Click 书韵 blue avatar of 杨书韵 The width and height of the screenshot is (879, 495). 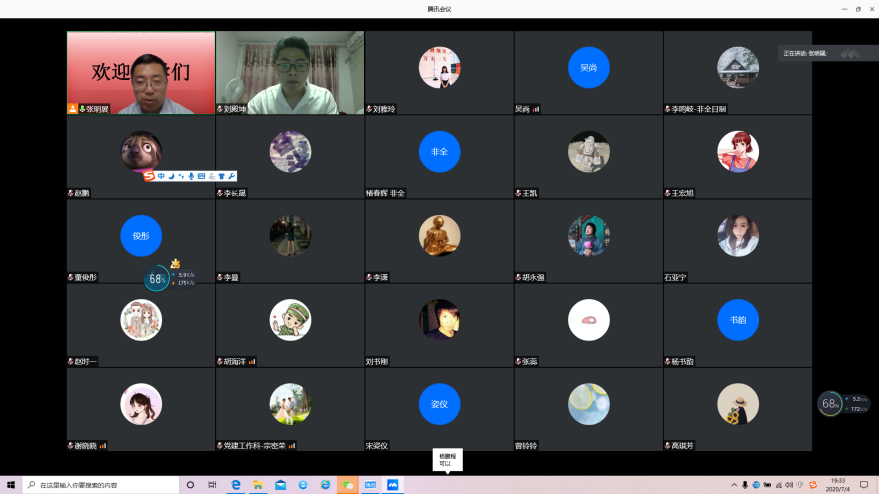[737, 320]
